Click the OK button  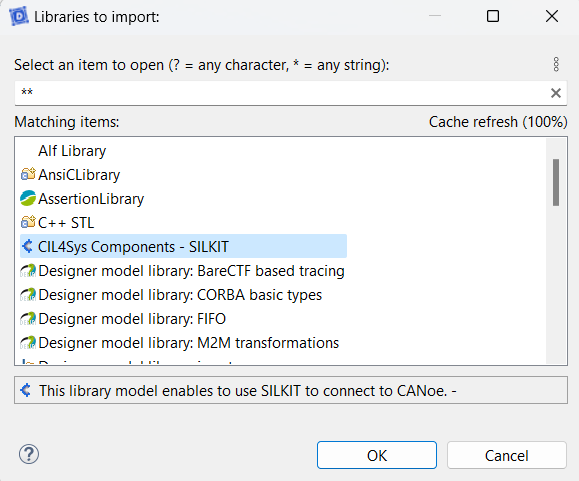coord(377,455)
